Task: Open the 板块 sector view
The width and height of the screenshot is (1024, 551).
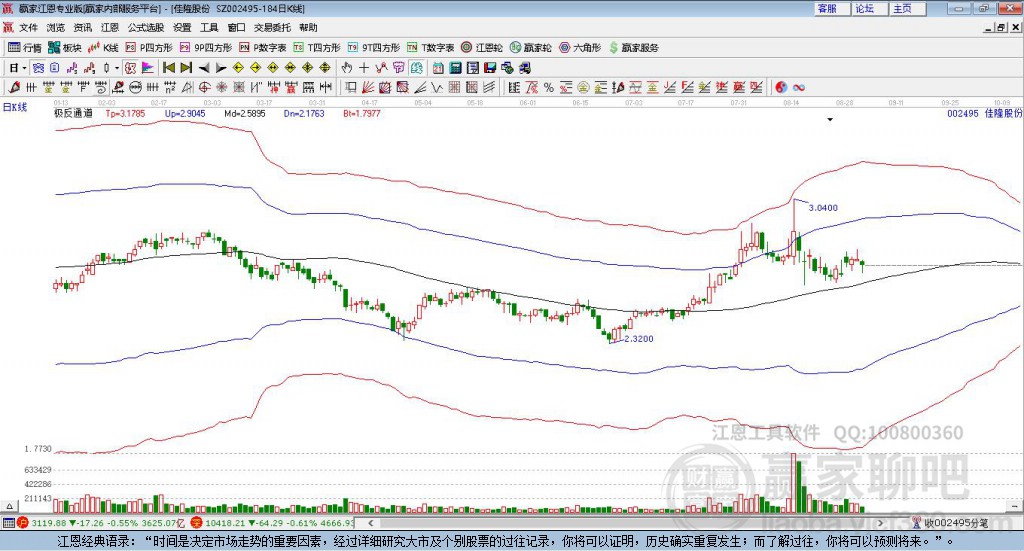Action: click(64, 48)
